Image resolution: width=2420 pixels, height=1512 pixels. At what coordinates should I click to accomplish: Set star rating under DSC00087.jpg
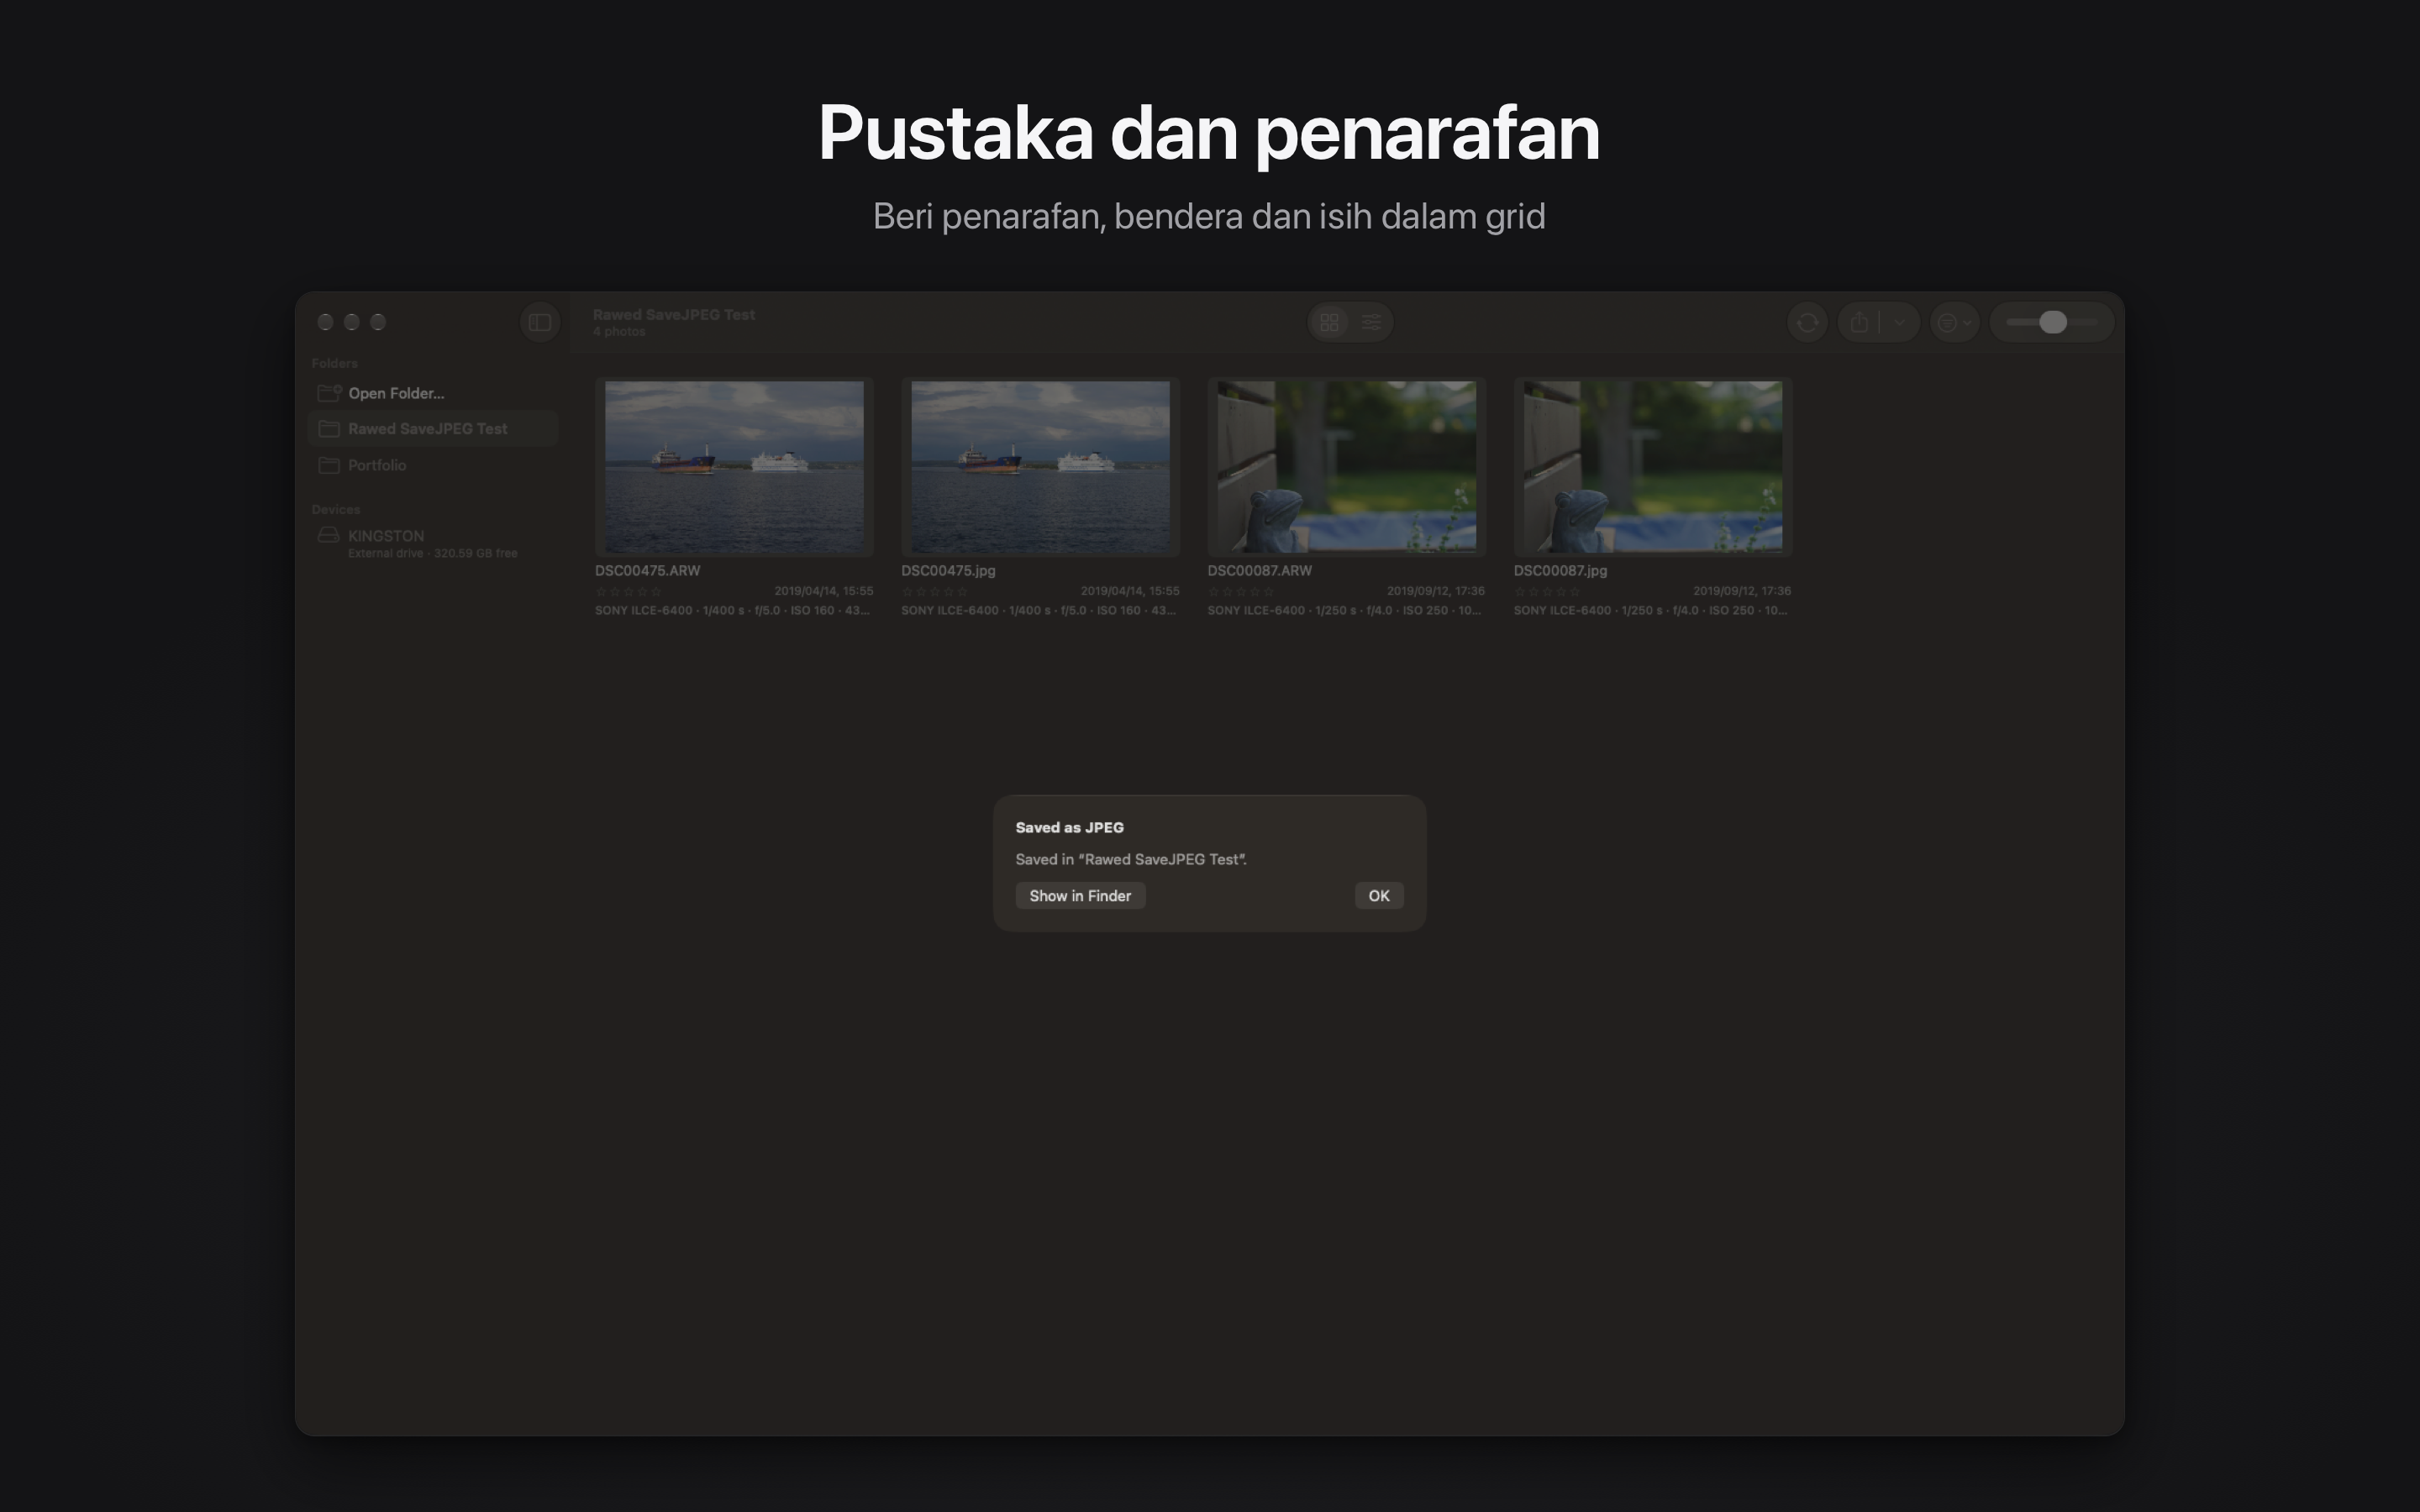(1546, 592)
